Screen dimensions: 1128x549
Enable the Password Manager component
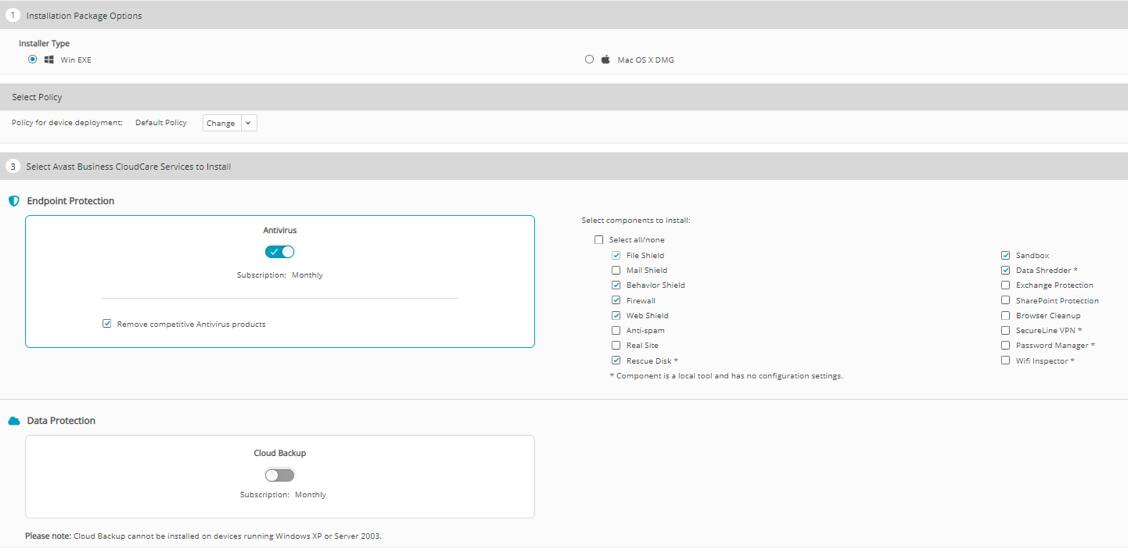tap(1006, 345)
